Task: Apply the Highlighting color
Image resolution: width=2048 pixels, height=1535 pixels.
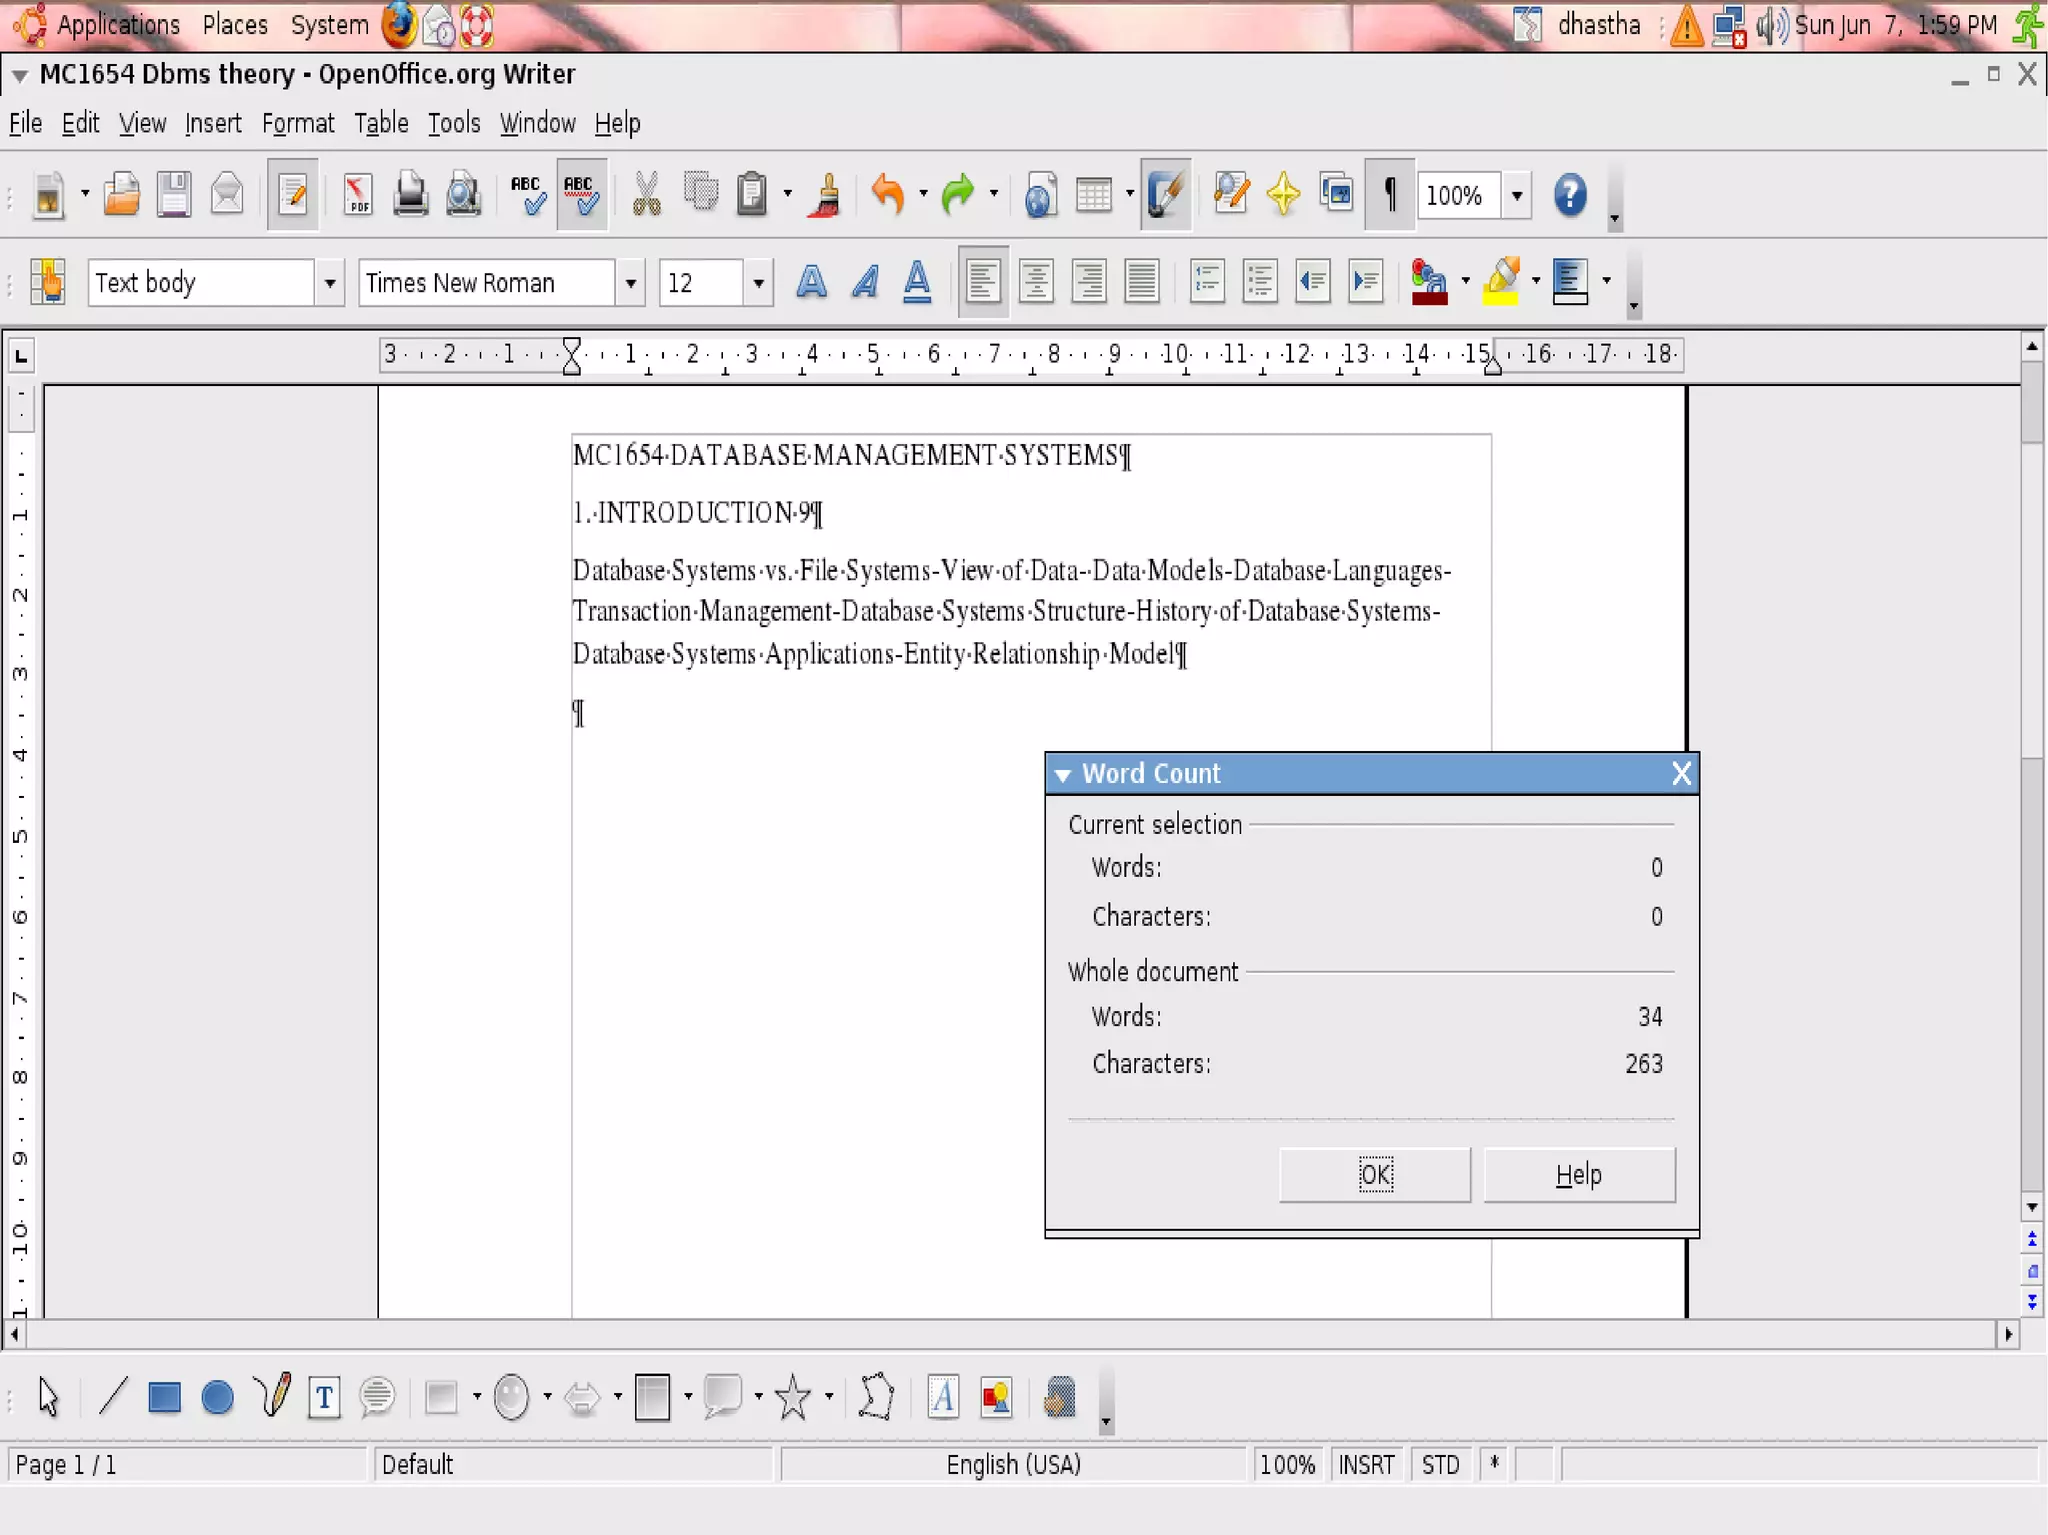Action: pos(1501,282)
